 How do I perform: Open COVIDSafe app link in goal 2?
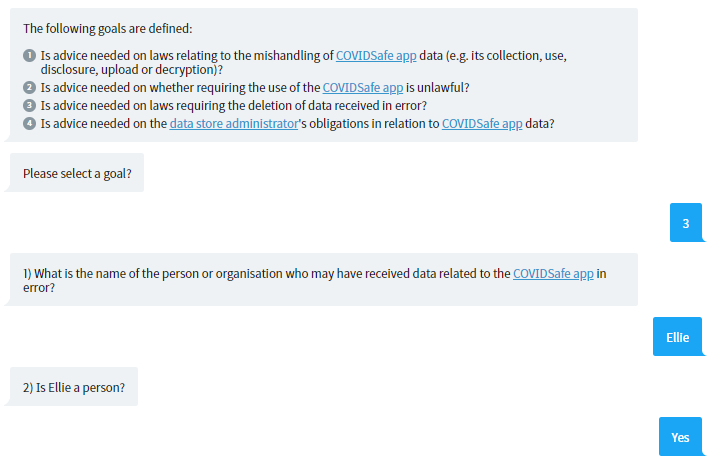[363, 87]
